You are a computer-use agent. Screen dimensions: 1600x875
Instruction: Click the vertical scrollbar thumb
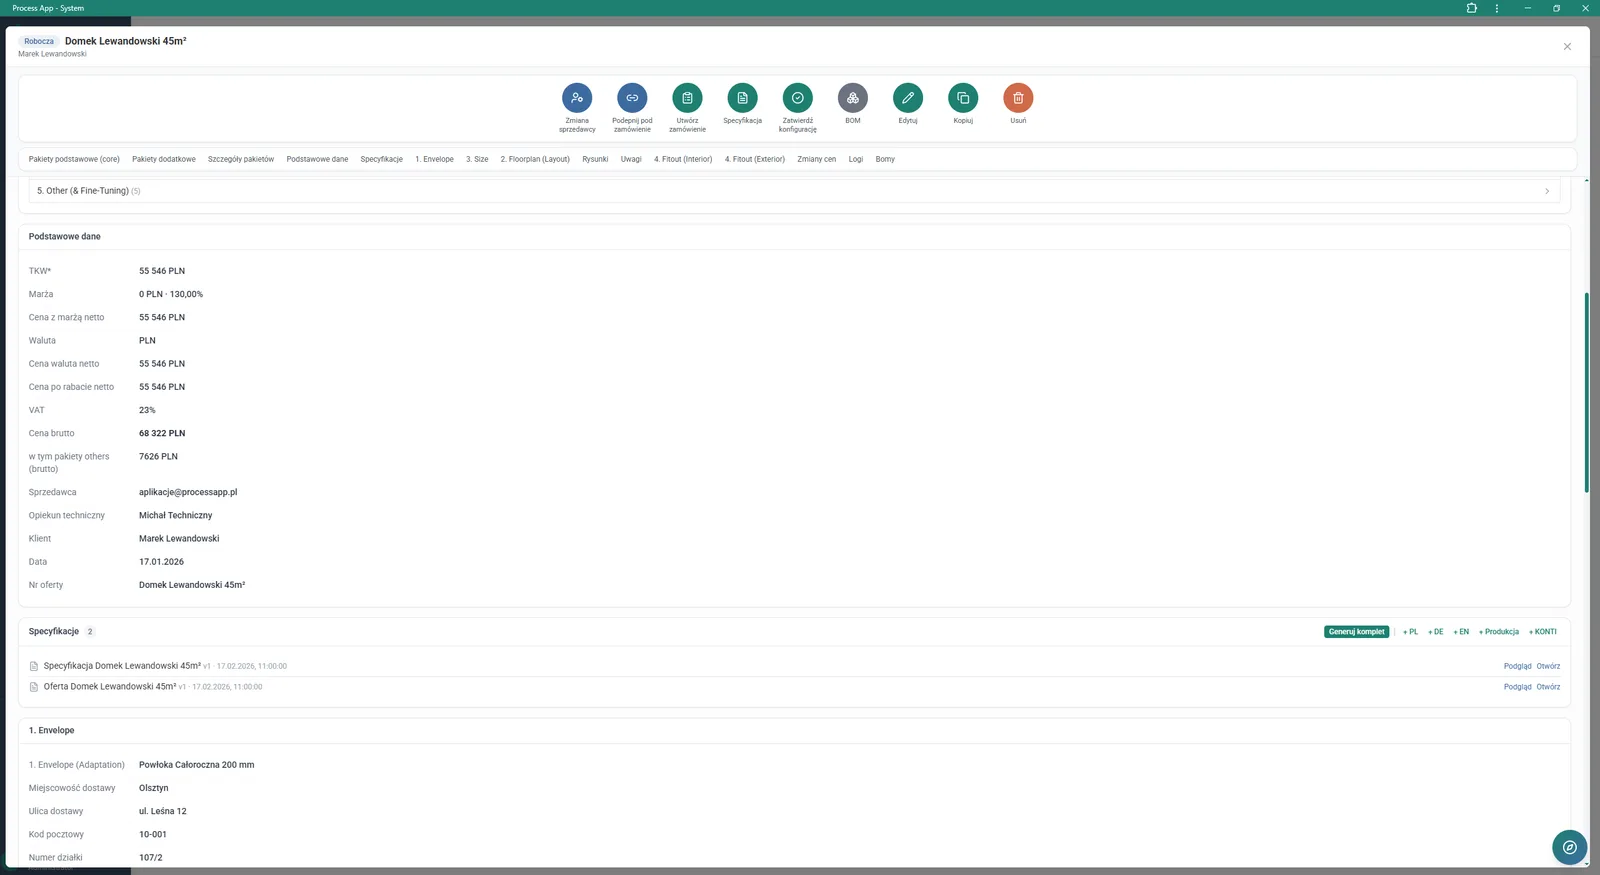click(1587, 392)
